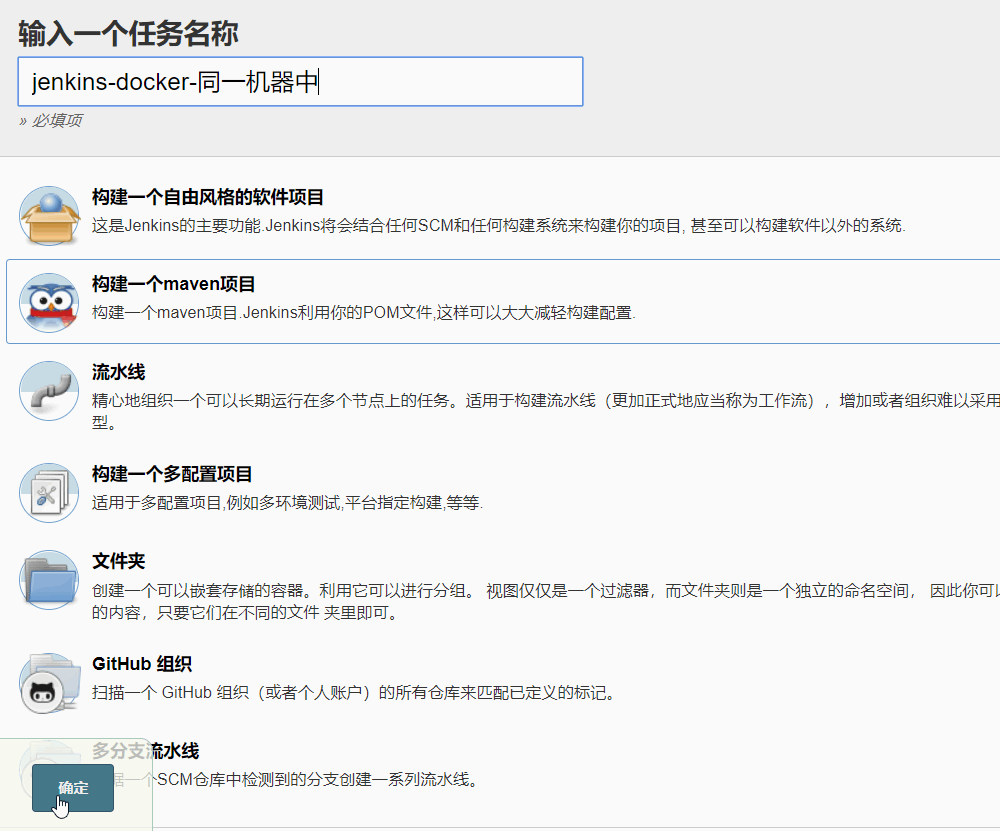
Task: Select the GitHub 组织 title
Action: tap(142, 664)
